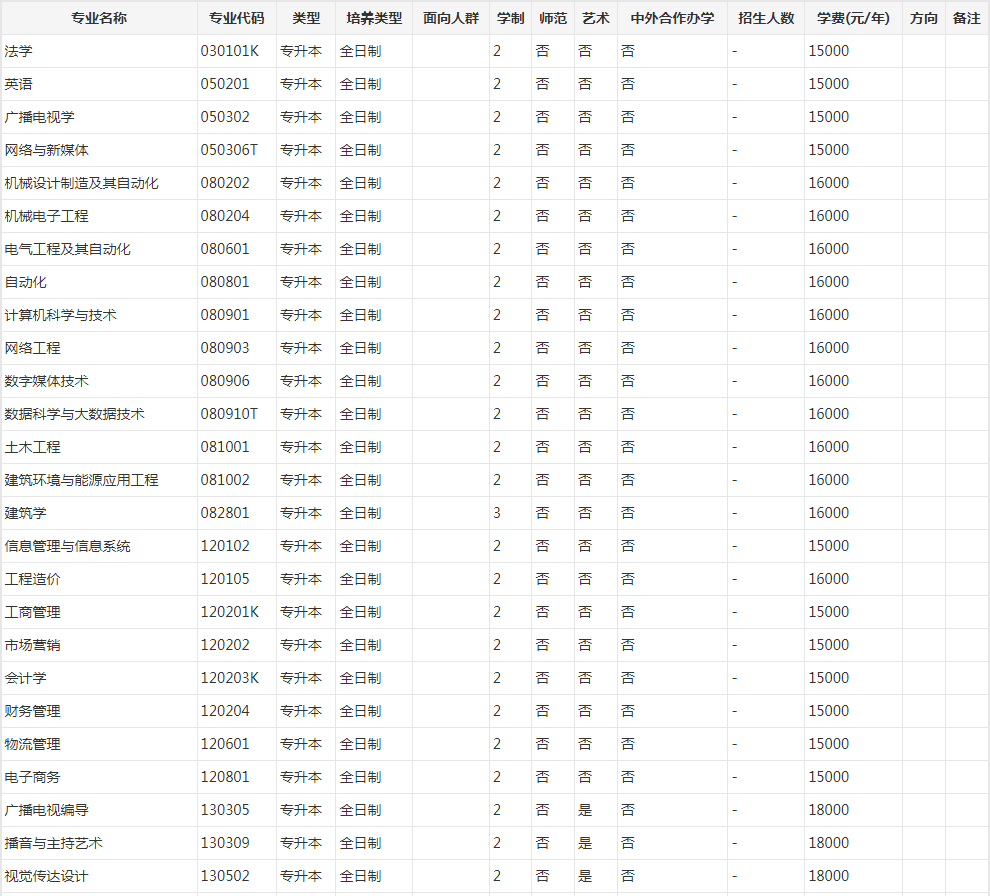Screen dimensions: 990x896
Task: Click tuition 15000 in 信息管理与信息系统 row
Action: [x=828, y=546]
